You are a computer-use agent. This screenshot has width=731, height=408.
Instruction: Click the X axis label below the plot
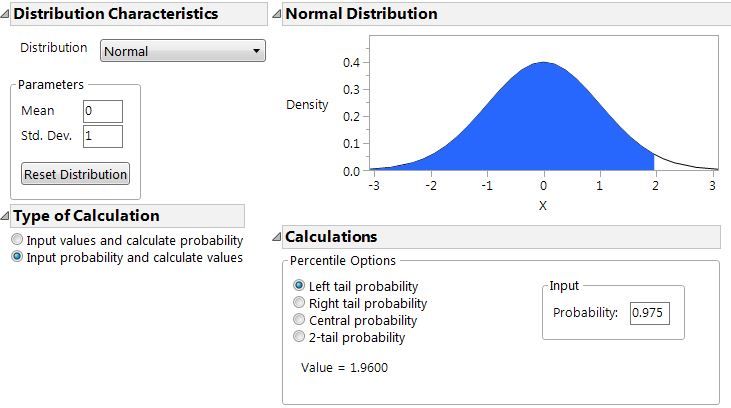(x=544, y=205)
